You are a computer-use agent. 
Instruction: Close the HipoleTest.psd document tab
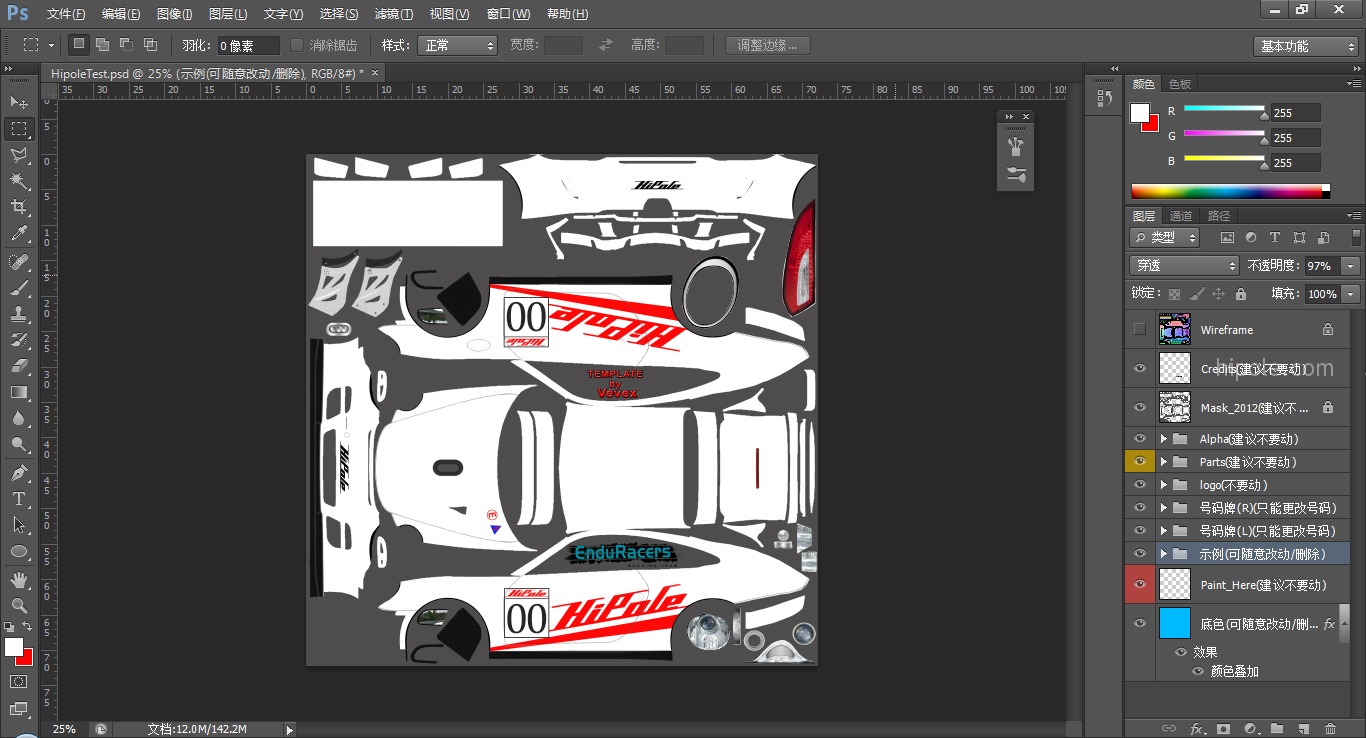click(x=375, y=72)
